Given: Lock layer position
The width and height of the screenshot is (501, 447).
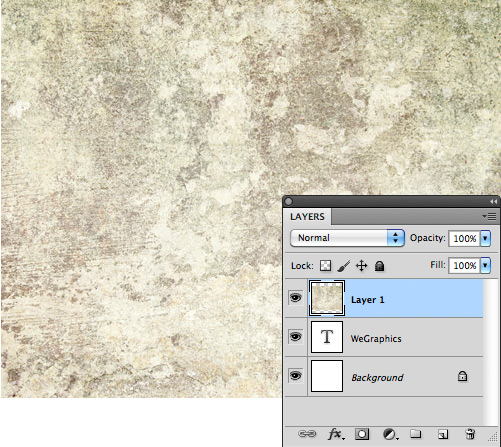Looking at the screenshot, I should pos(361,266).
